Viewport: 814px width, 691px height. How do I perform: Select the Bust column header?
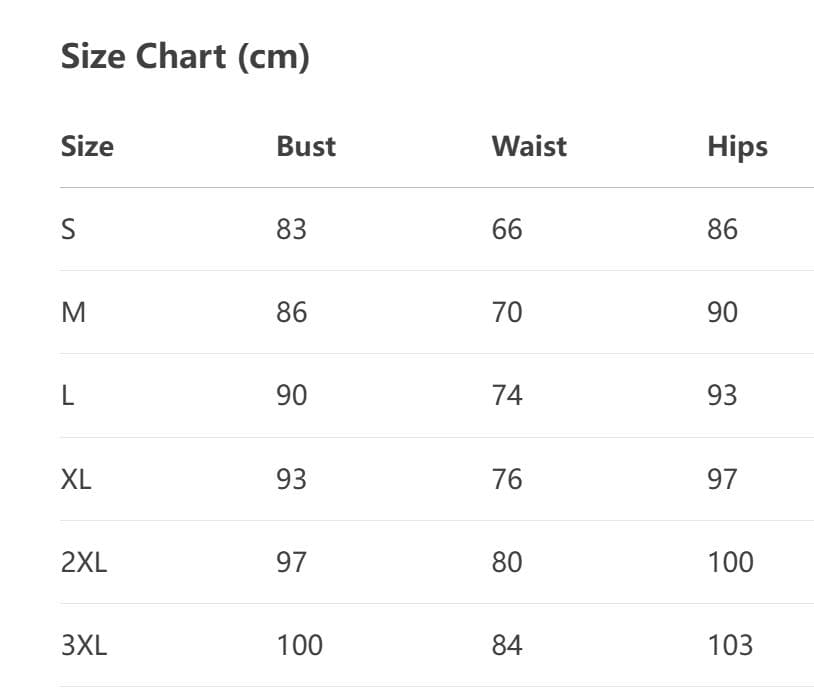[x=306, y=147]
